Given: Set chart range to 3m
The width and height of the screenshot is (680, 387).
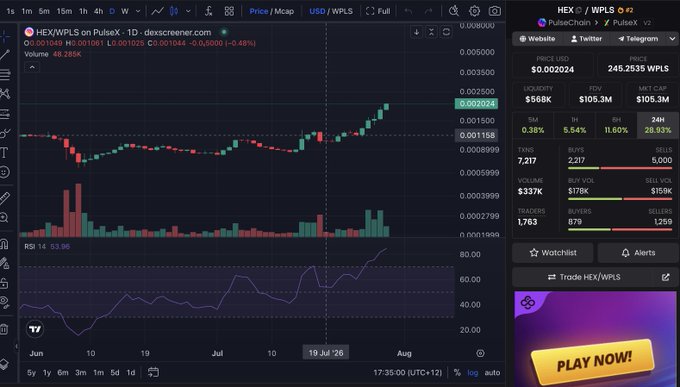Looking at the screenshot, I should point(81,373).
